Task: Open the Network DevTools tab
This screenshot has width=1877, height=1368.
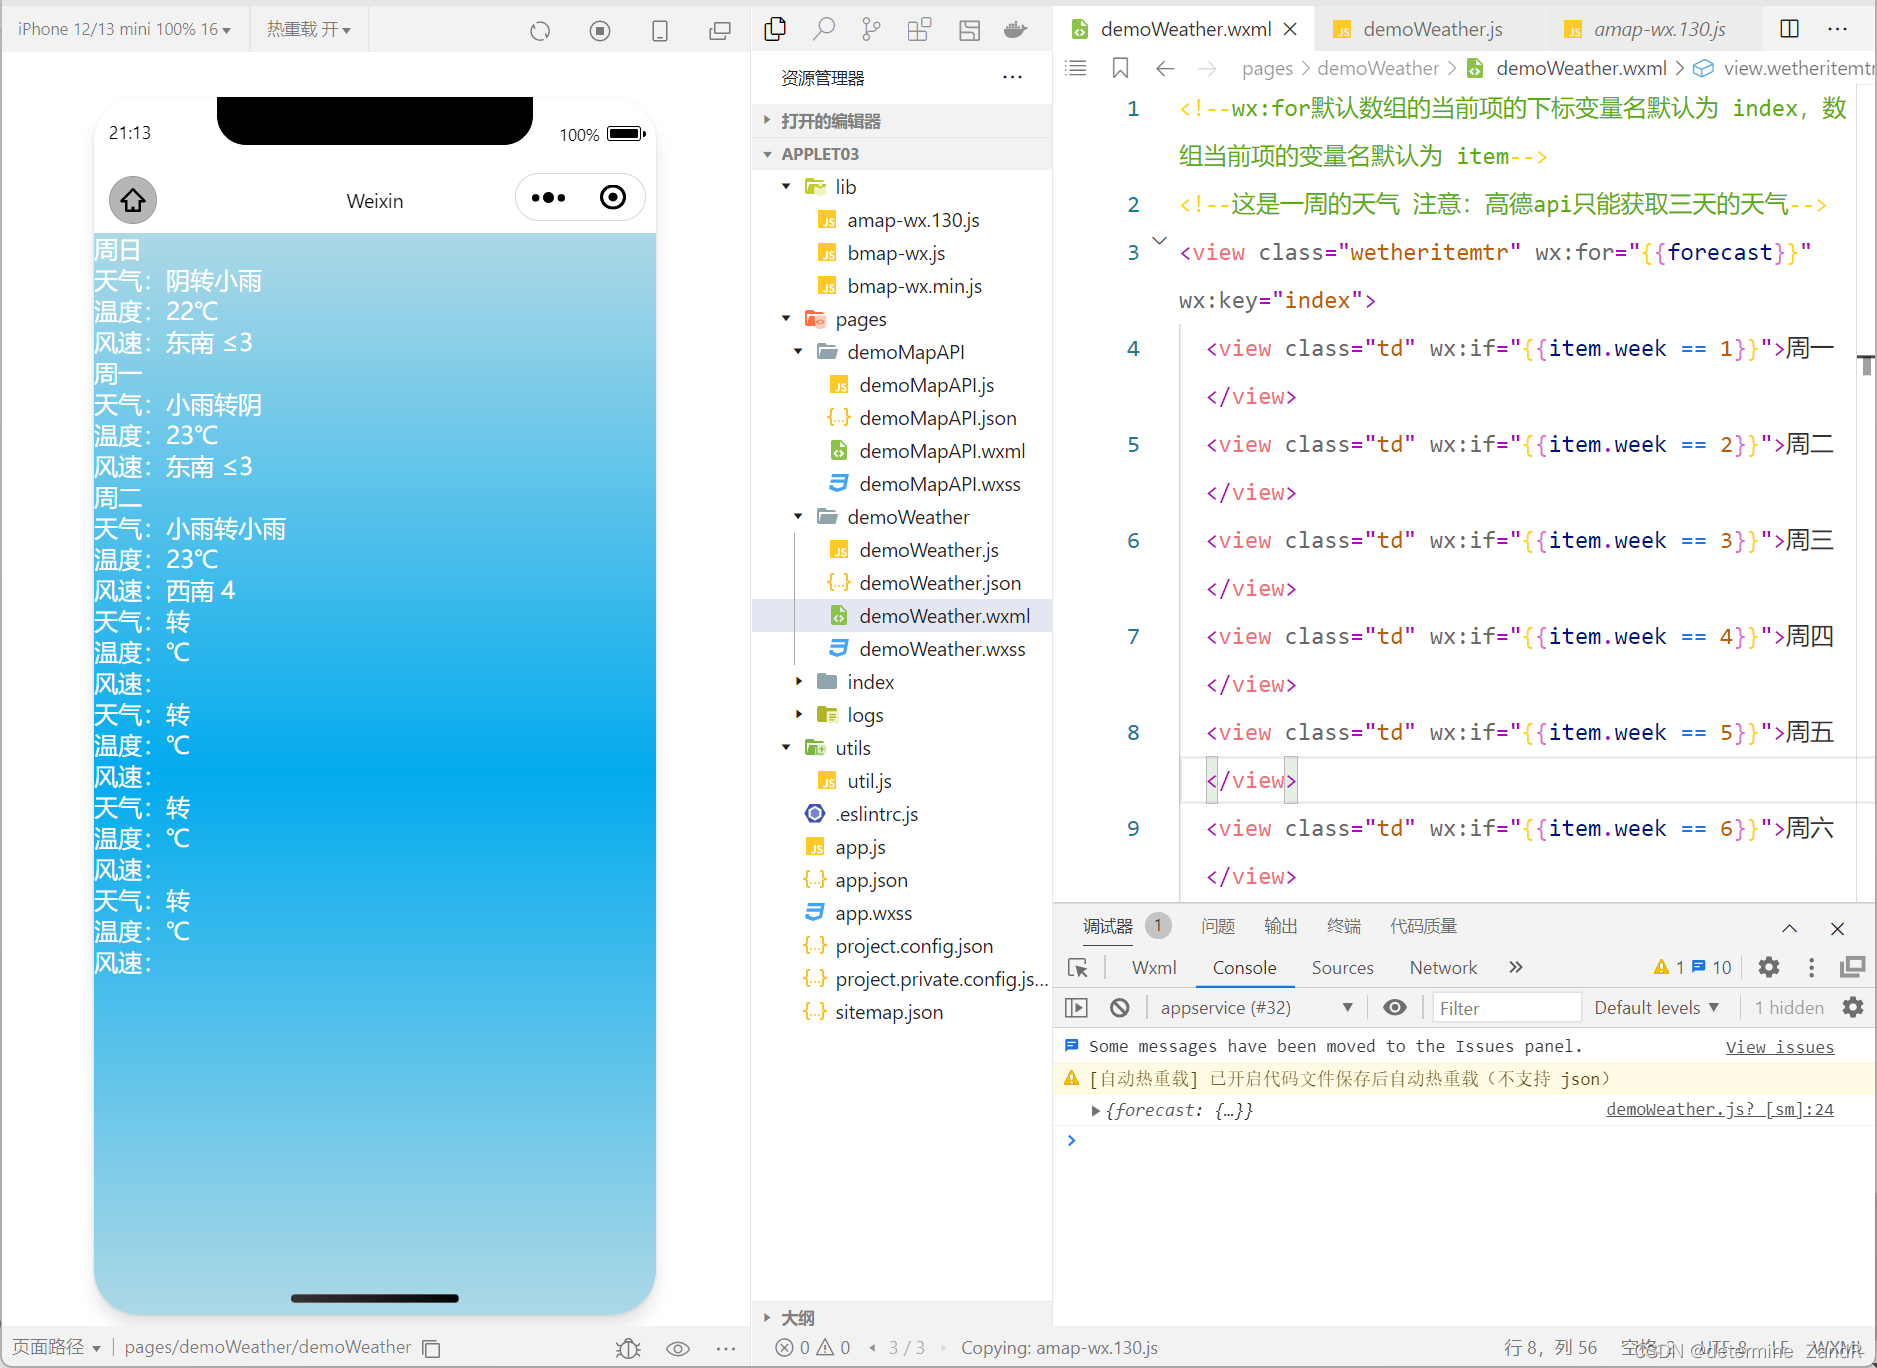Action: (1443, 968)
